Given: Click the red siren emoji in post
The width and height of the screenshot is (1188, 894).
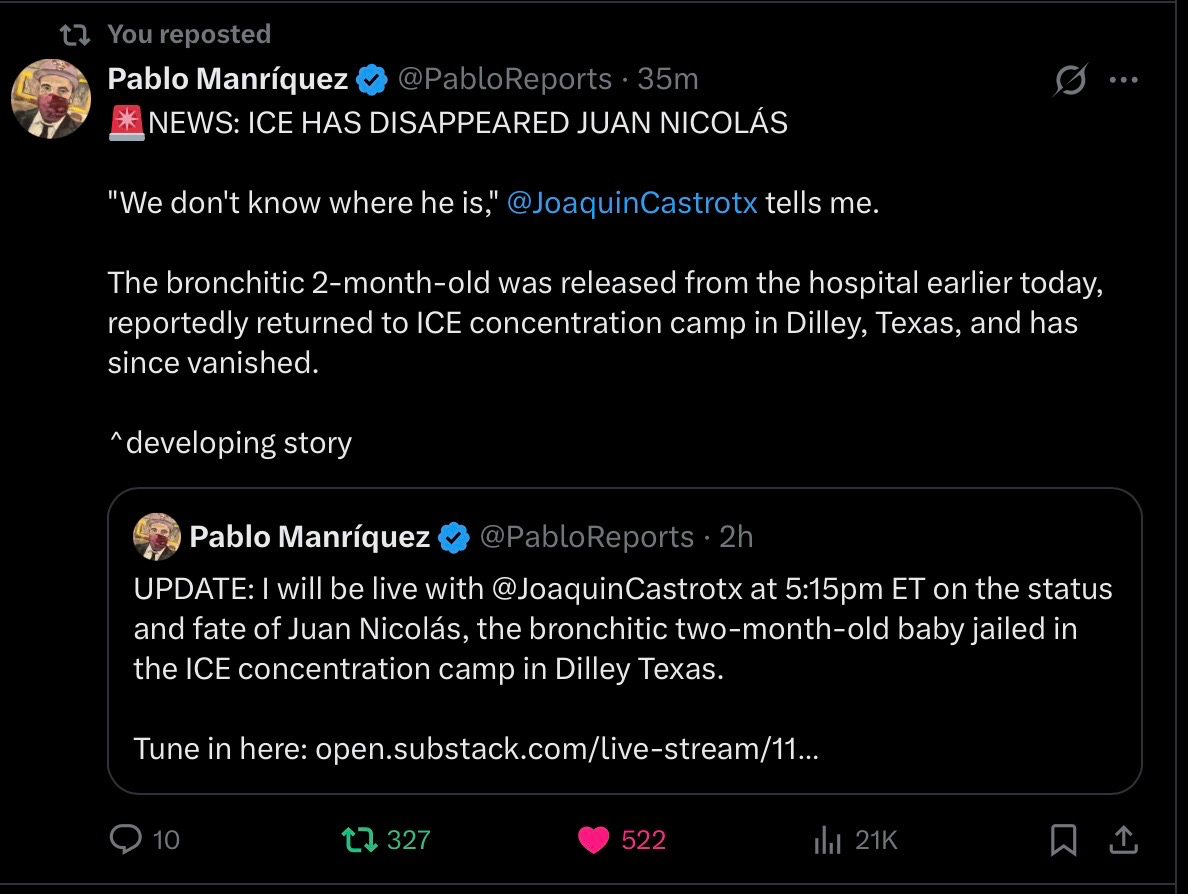Looking at the screenshot, I should pyautogui.click(x=127, y=123).
